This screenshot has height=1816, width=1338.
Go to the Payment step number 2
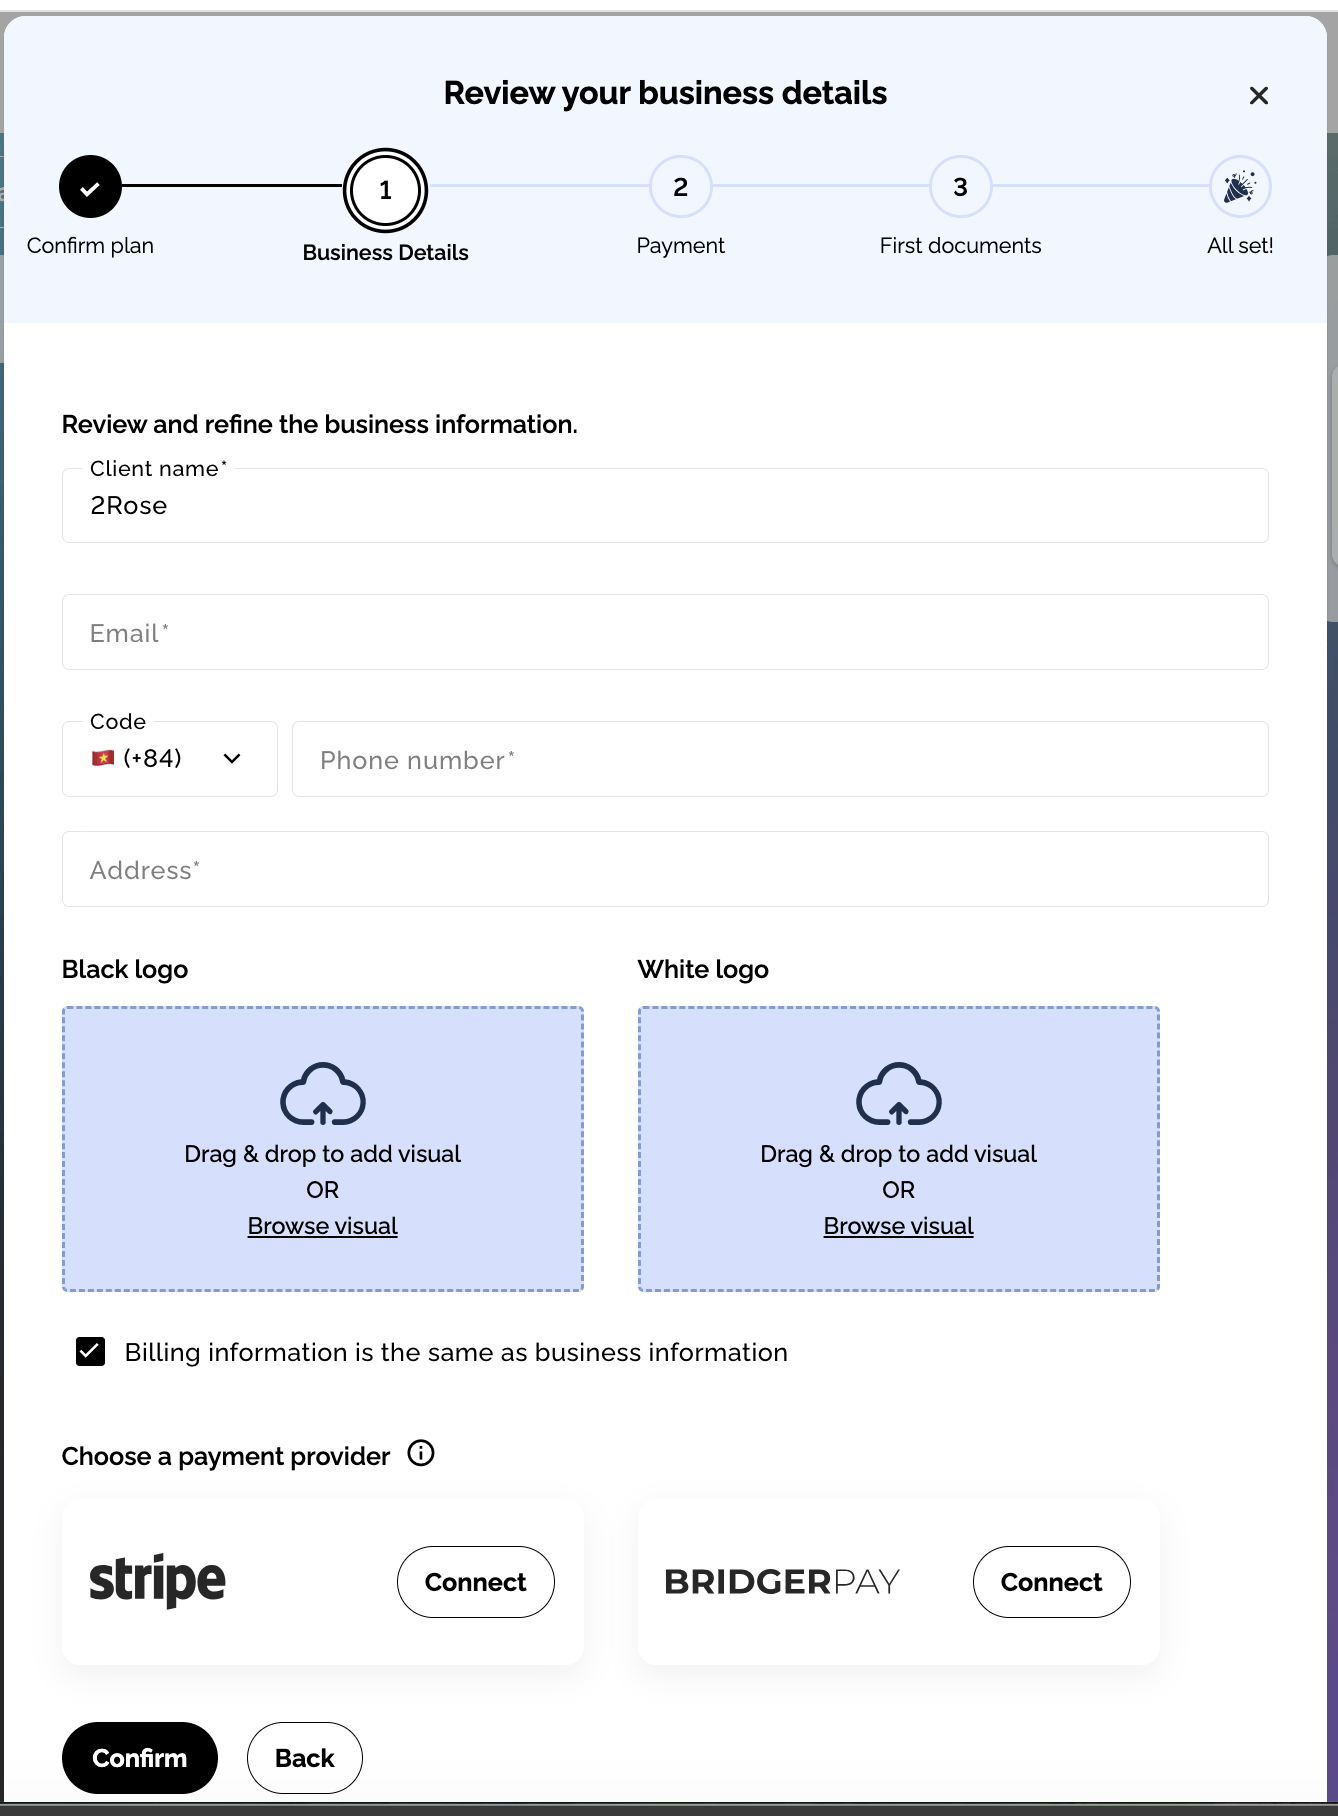point(680,187)
